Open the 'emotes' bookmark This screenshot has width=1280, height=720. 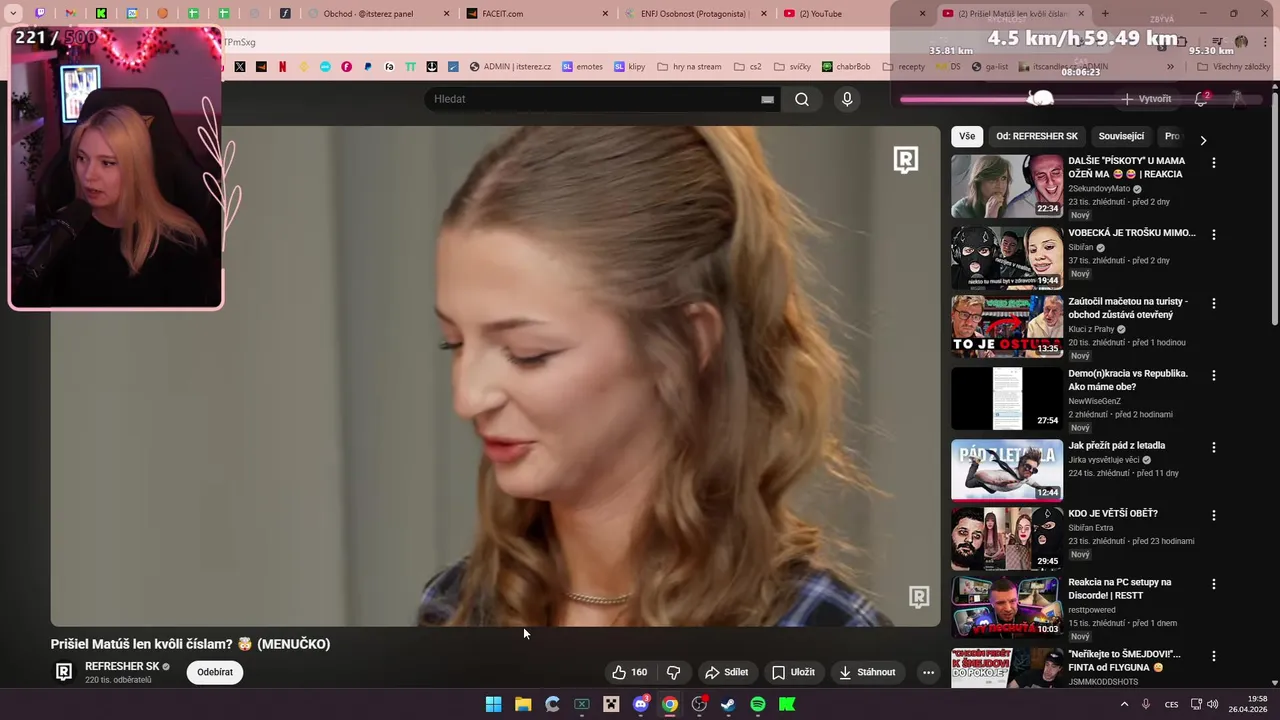click(x=582, y=67)
